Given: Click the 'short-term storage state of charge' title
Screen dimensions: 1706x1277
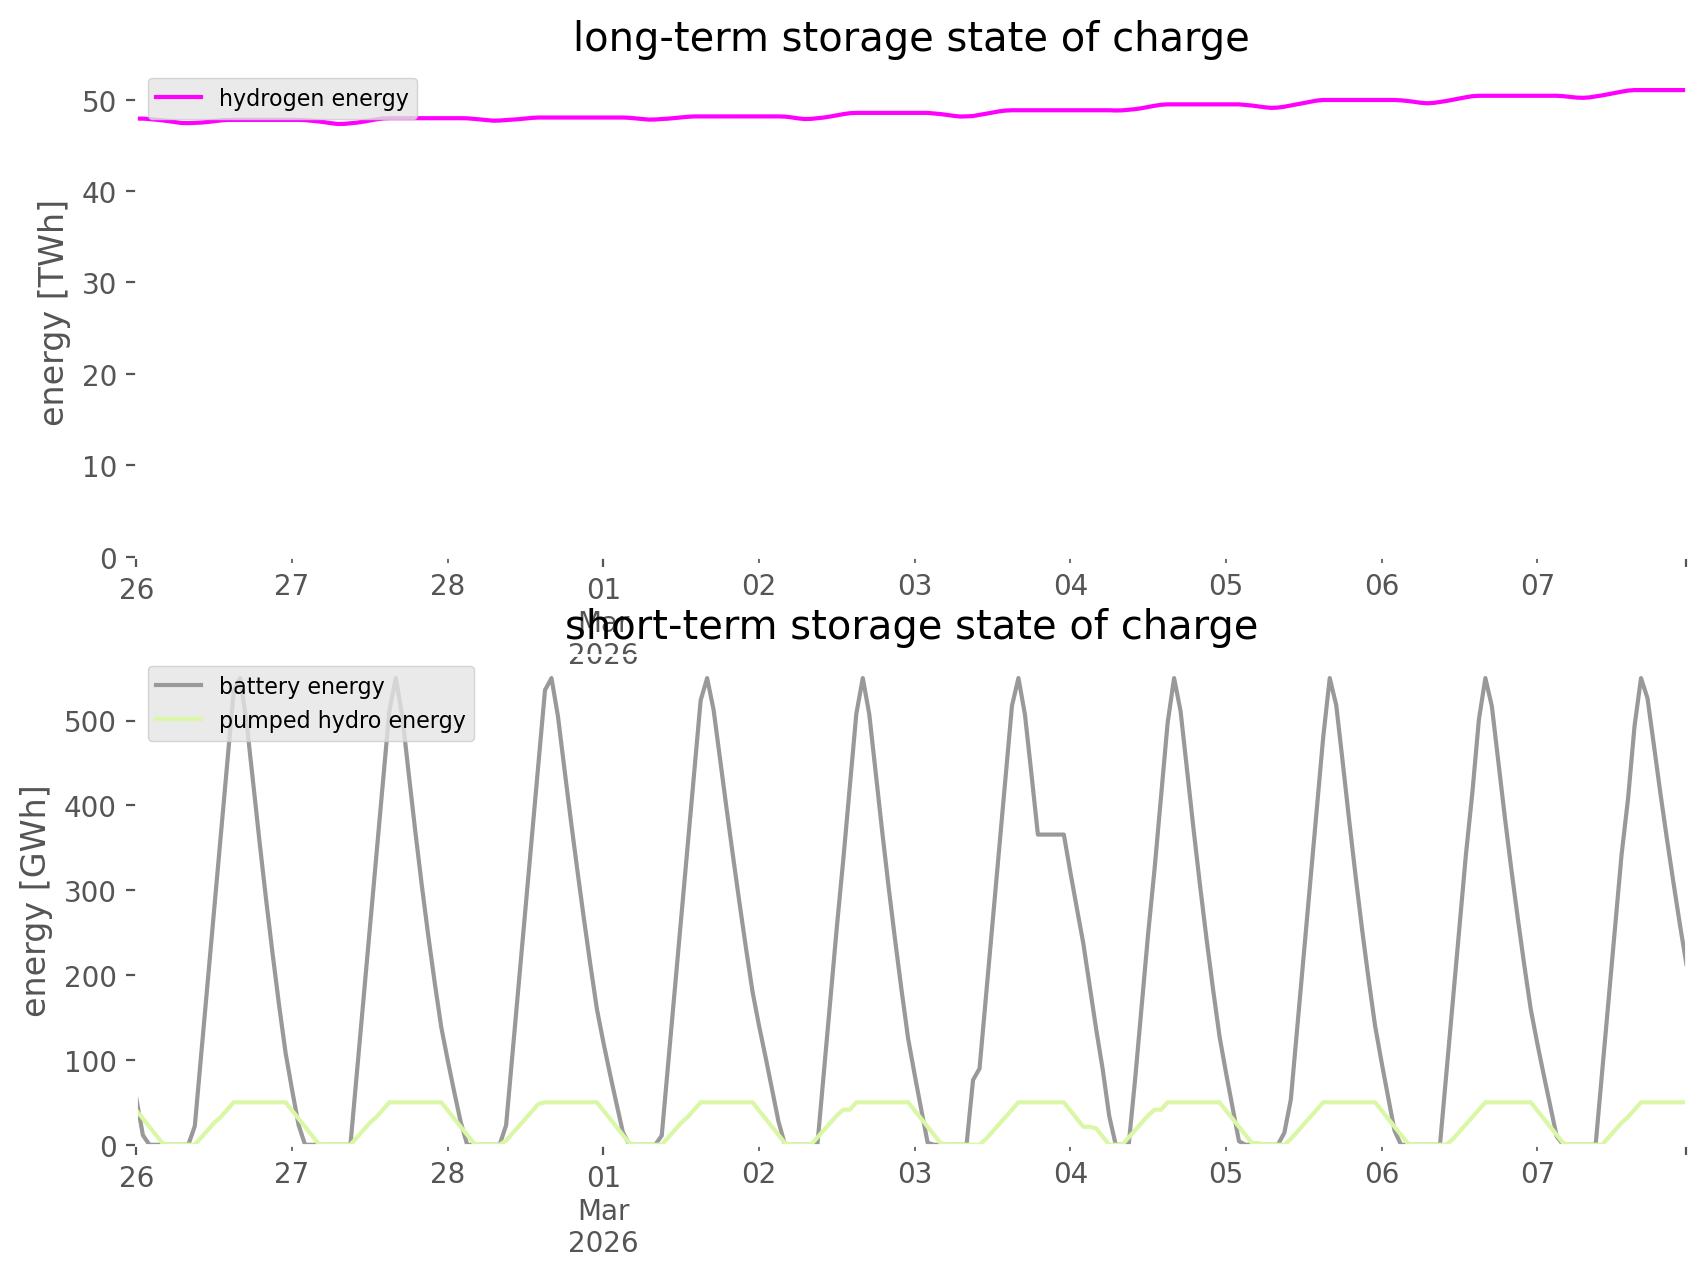Looking at the screenshot, I should 910,626.
